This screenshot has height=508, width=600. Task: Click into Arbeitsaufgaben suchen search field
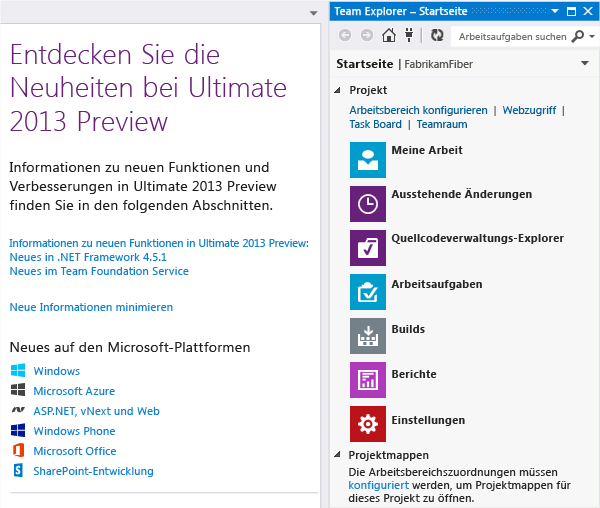512,37
